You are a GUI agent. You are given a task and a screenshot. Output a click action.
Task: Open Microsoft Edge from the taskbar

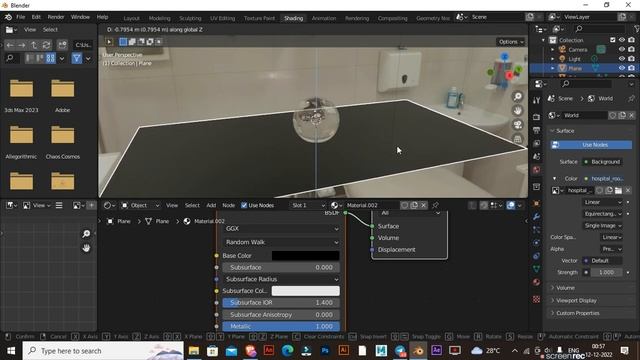[x=287, y=351]
